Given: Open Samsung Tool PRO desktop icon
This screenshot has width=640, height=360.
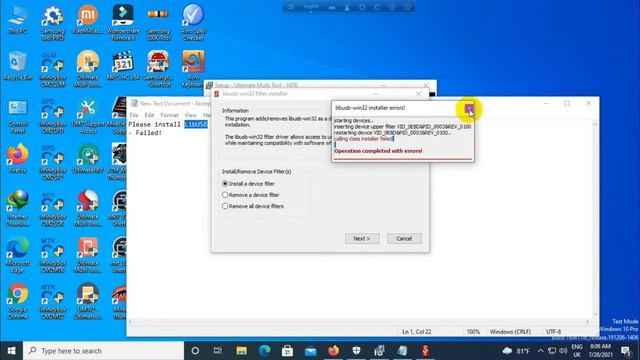Looking at the screenshot, I should 53,22.
